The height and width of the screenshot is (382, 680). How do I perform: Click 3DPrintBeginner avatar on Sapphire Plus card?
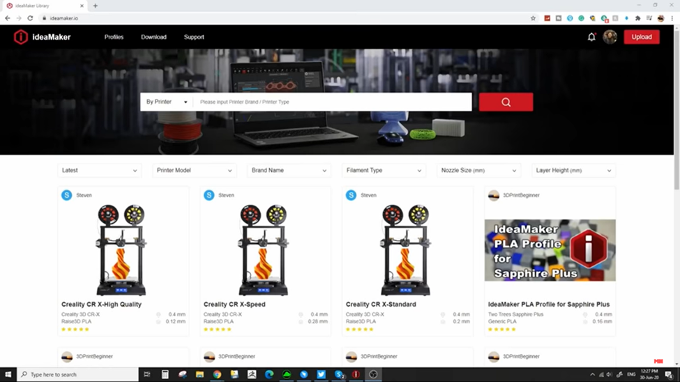494,195
